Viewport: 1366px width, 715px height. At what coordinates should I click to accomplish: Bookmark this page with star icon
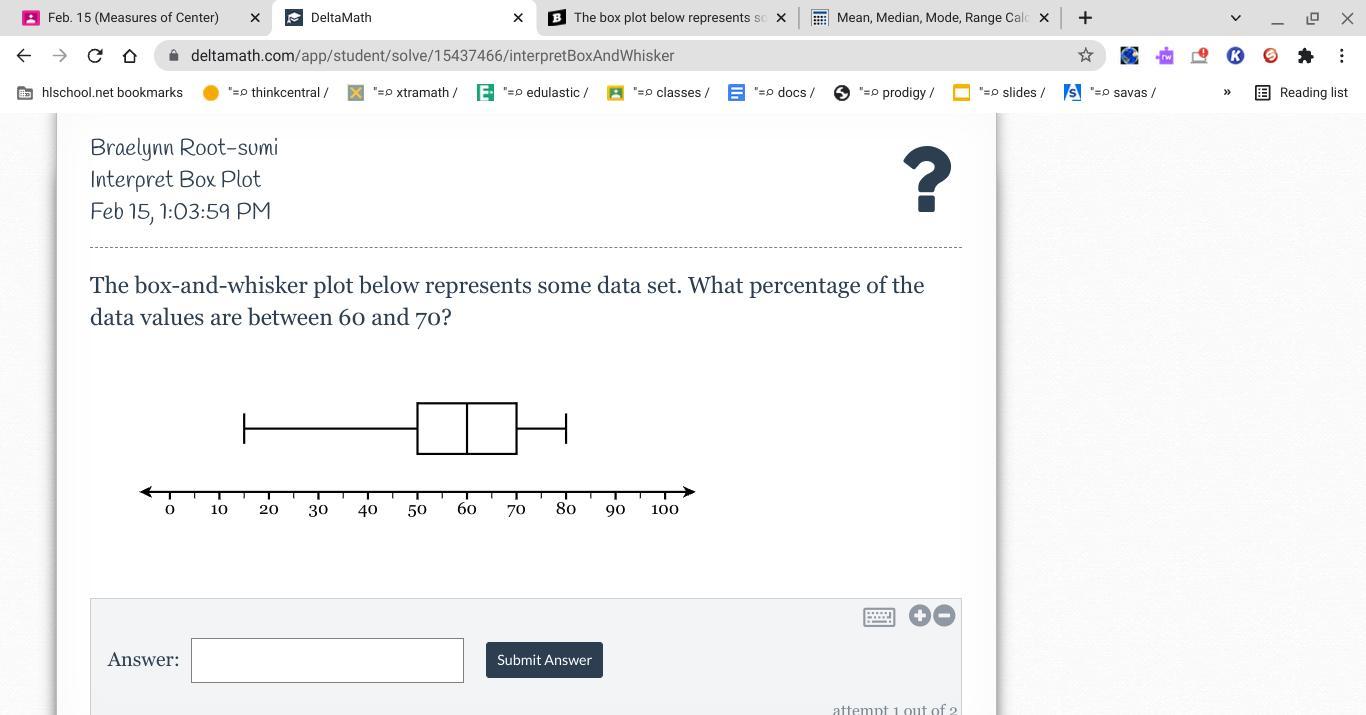[1085, 56]
